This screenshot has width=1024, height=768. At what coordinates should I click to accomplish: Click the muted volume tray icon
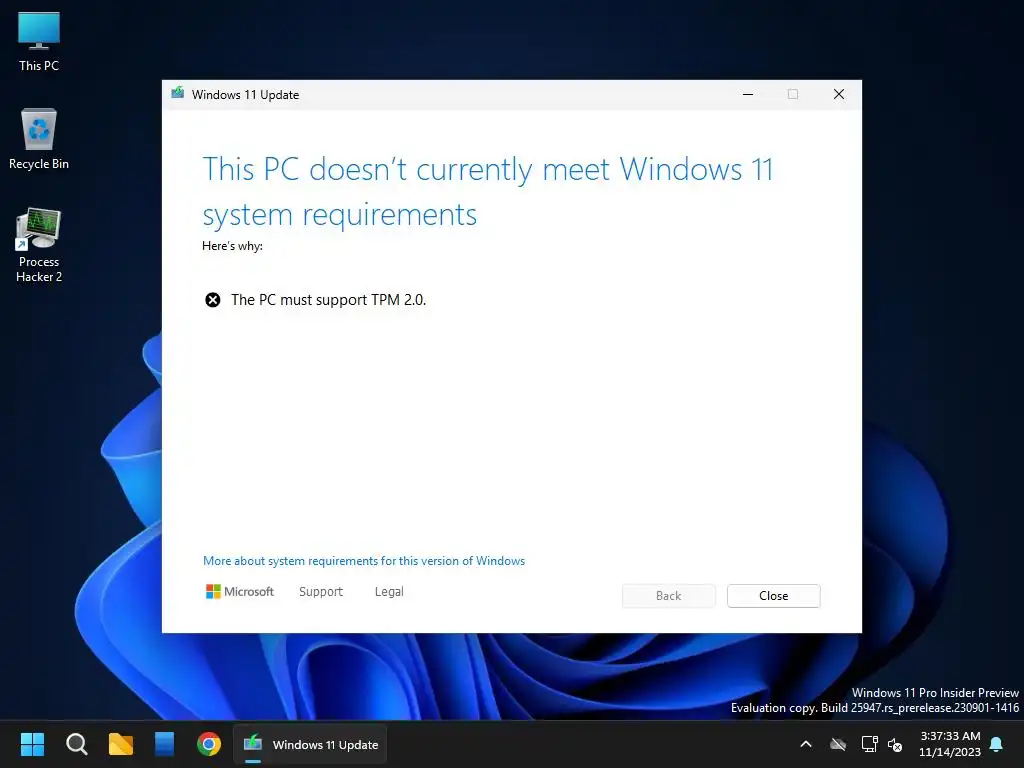tap(895, 744)
